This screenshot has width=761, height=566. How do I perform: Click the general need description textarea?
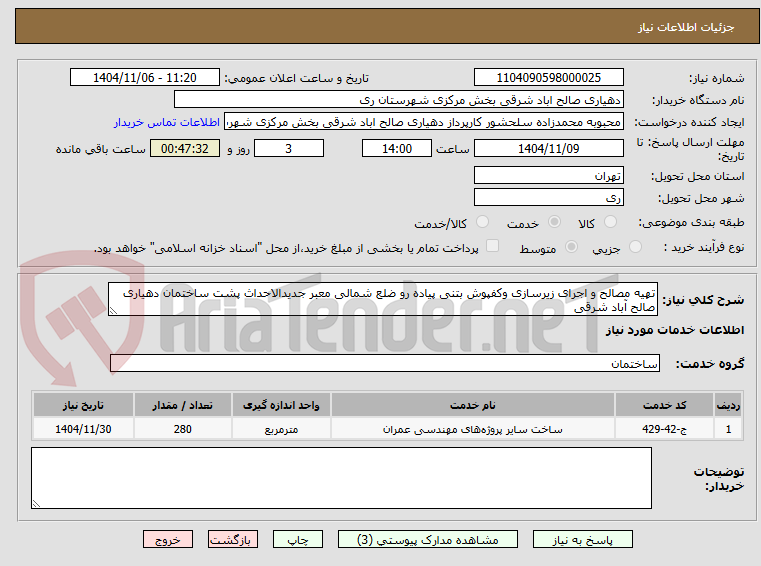pyautogui.click(x=383, y=300)
